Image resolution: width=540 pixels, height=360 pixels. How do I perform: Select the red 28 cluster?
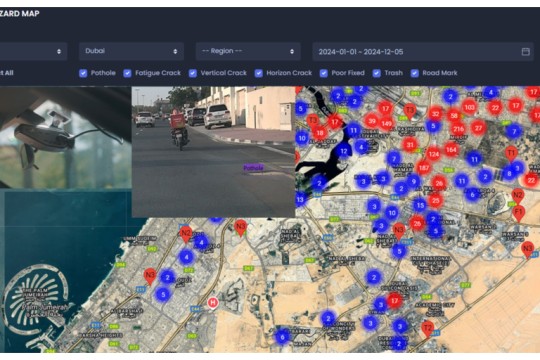(417, 224)
